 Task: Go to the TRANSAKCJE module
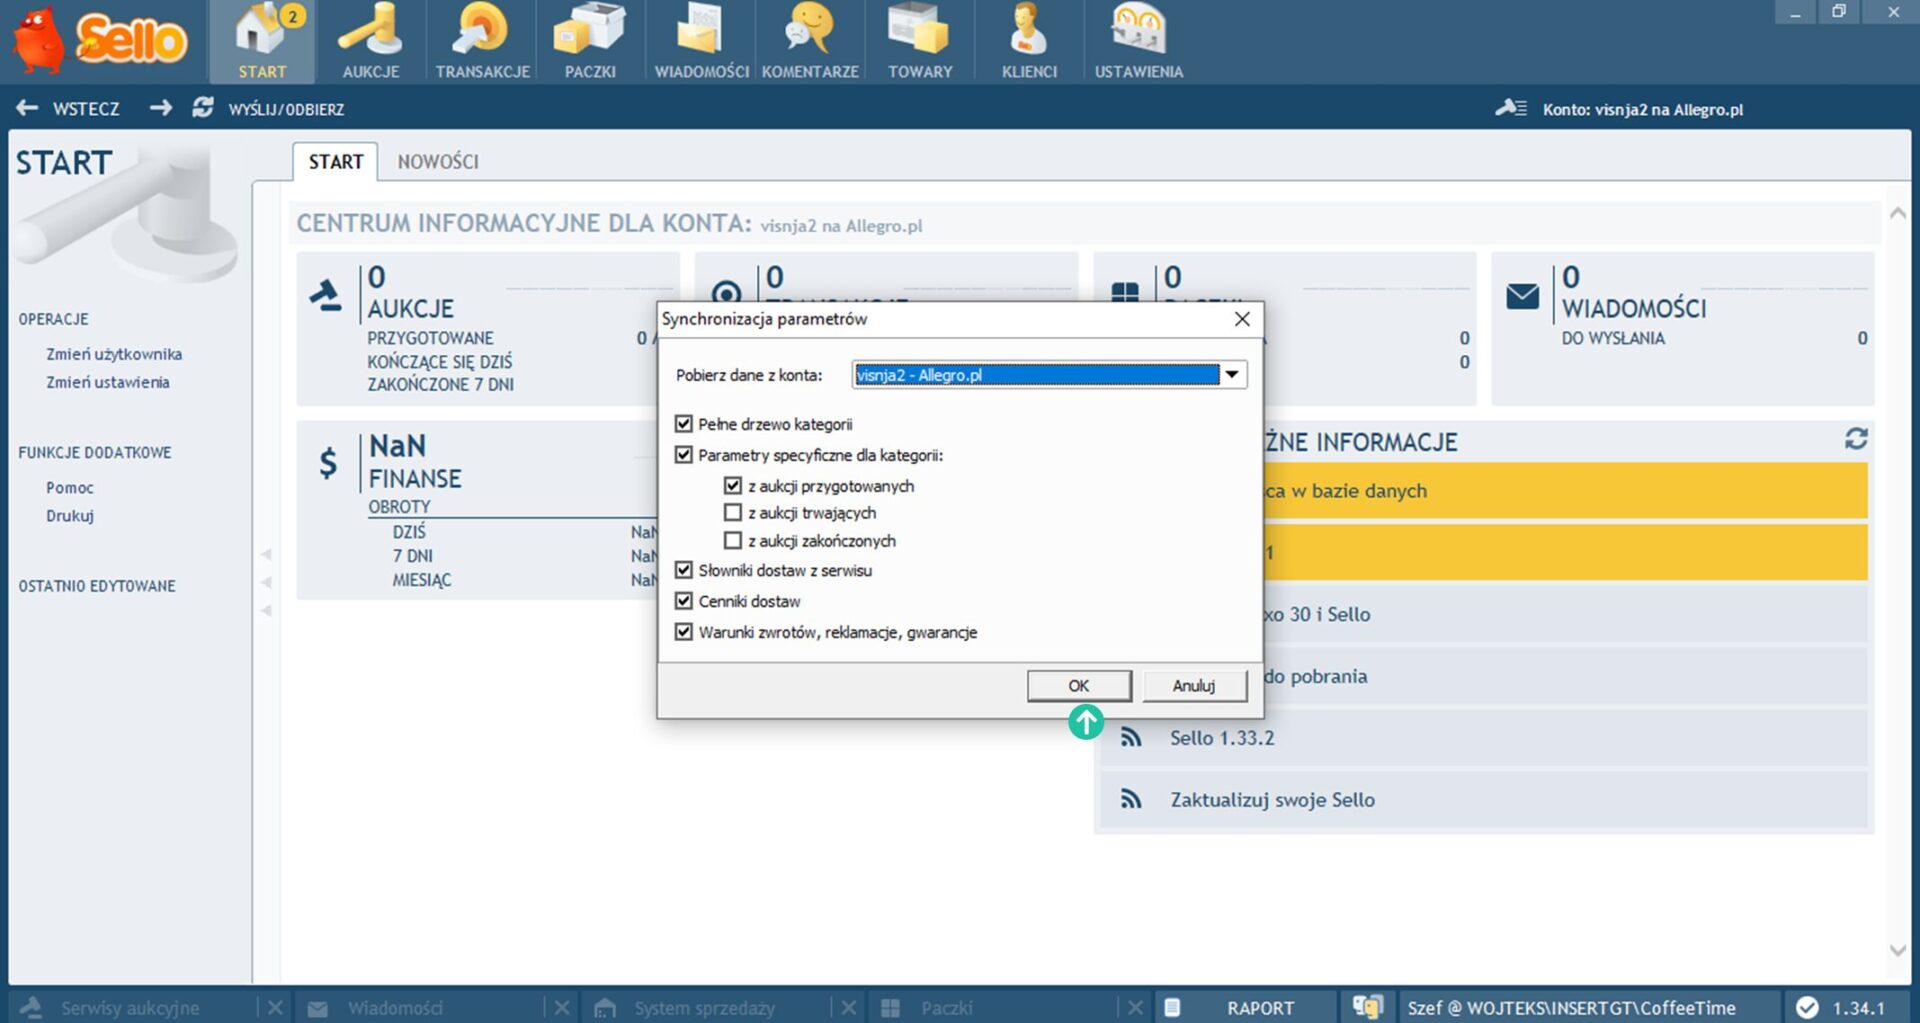point(482,42)
